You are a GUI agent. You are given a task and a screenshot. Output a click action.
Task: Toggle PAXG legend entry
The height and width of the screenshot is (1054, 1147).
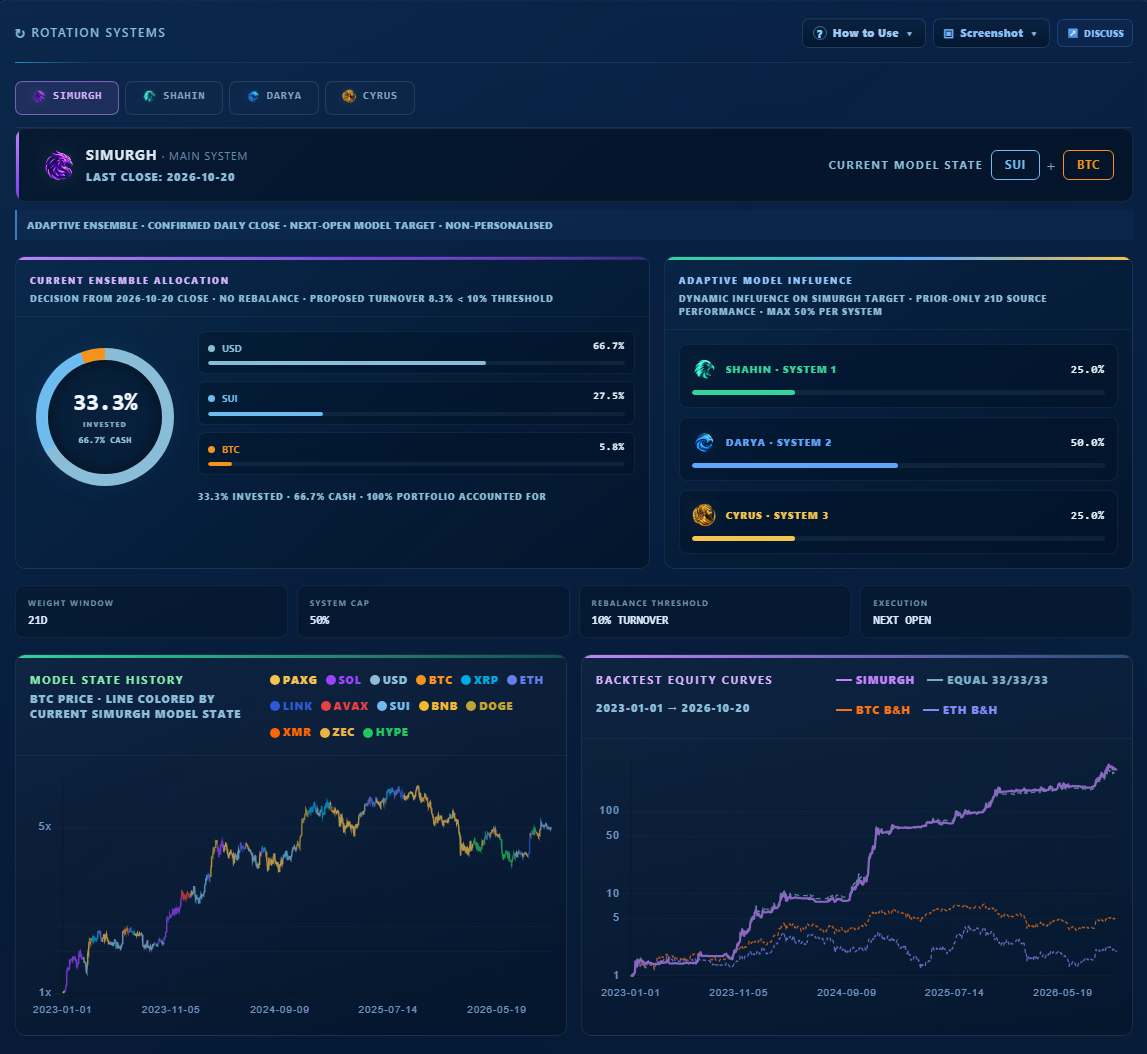click(x=293, y=680)
